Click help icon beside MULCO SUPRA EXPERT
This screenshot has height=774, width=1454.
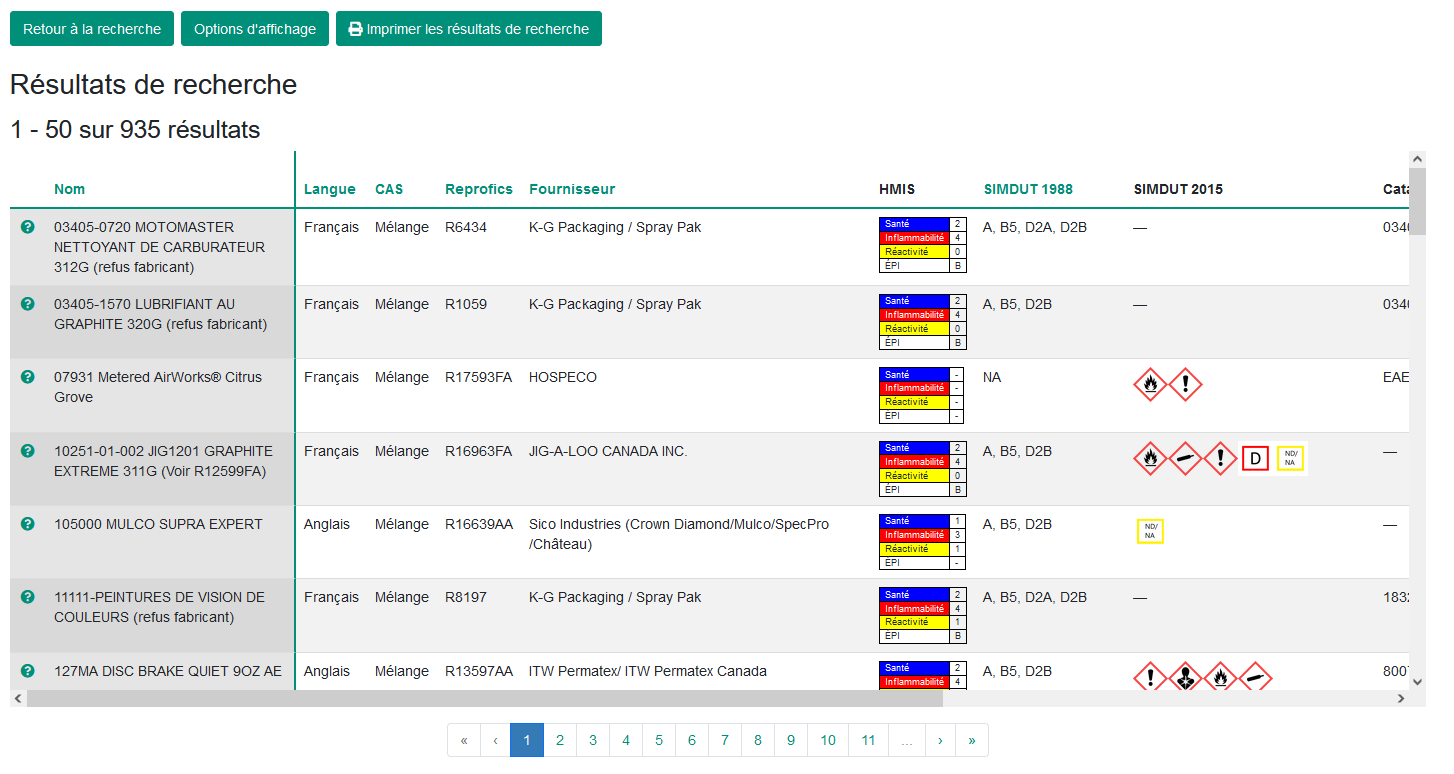pyautogui.click(x=28, y=524)
